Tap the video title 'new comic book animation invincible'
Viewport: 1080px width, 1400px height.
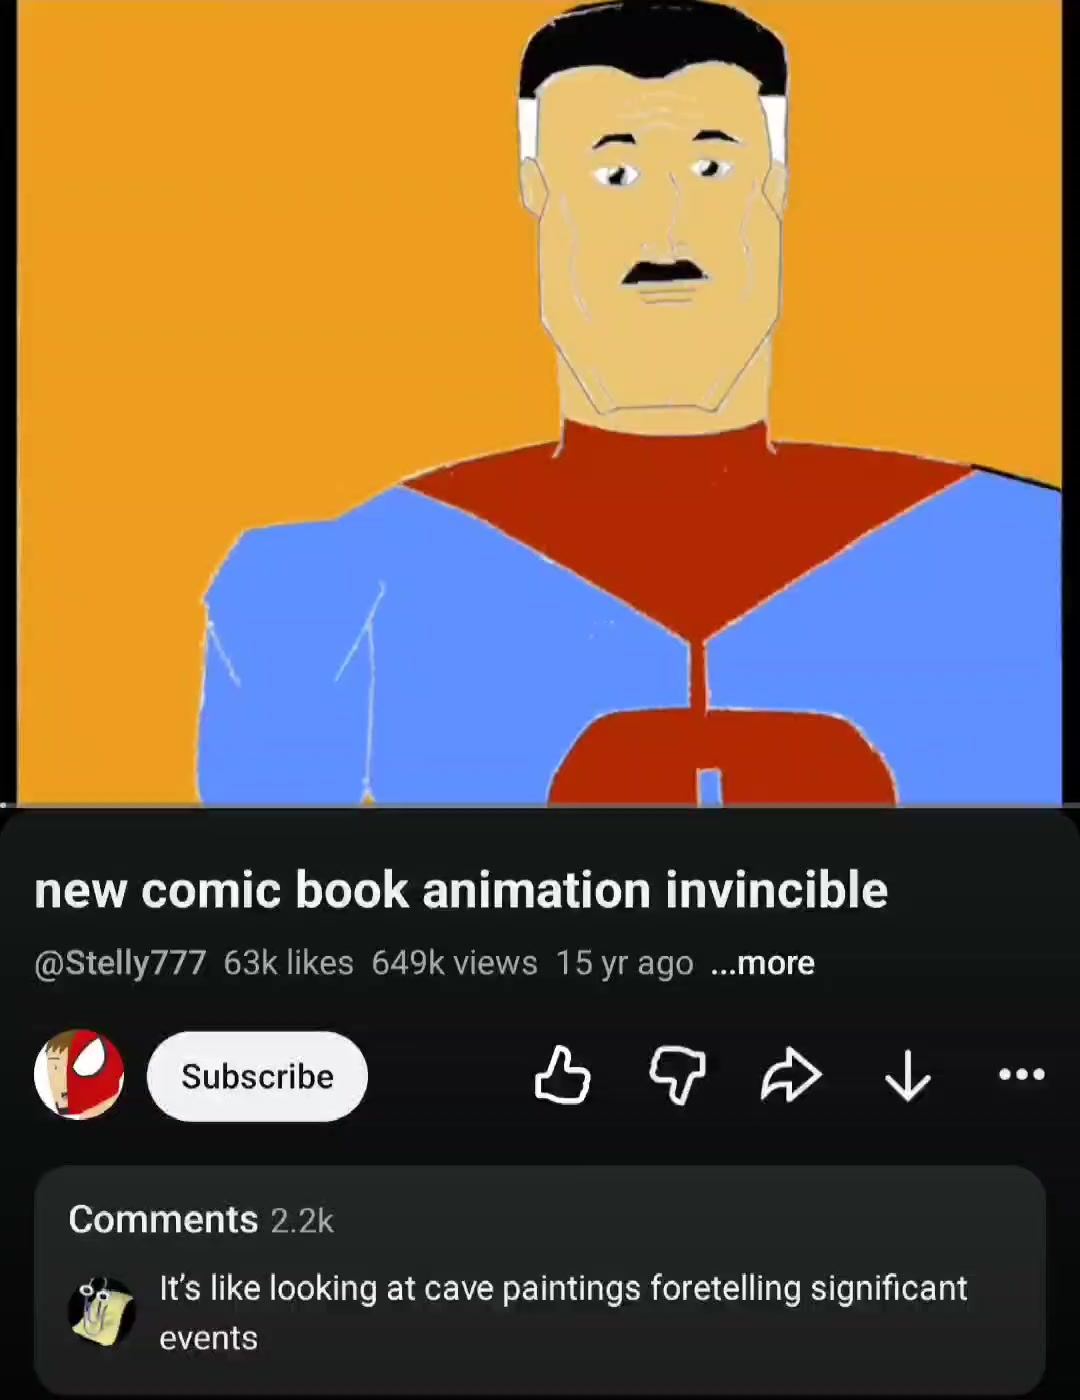(461, 890)
